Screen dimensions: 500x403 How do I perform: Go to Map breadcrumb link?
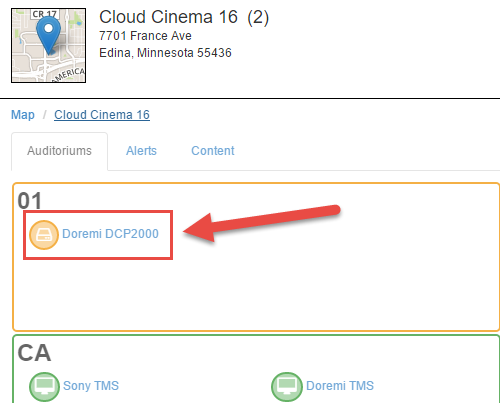23,115
